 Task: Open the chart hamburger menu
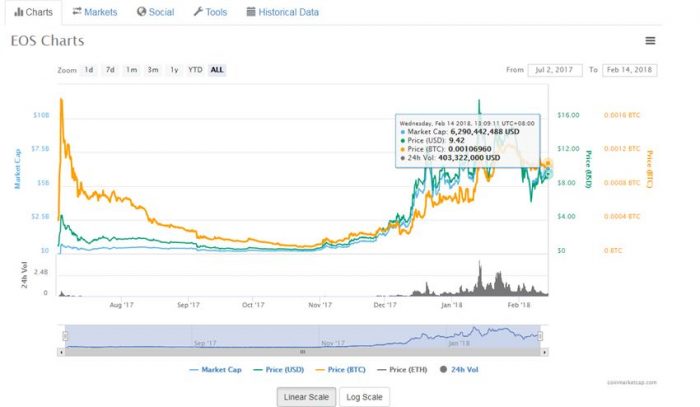pos(650,41)
